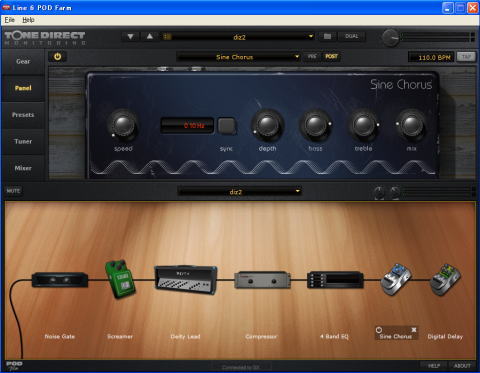Image resolution: width=480 pixels, height=373 pixels.
Task: Open the lower diz2 tone dropdown
Action: [x=240, y=192]
